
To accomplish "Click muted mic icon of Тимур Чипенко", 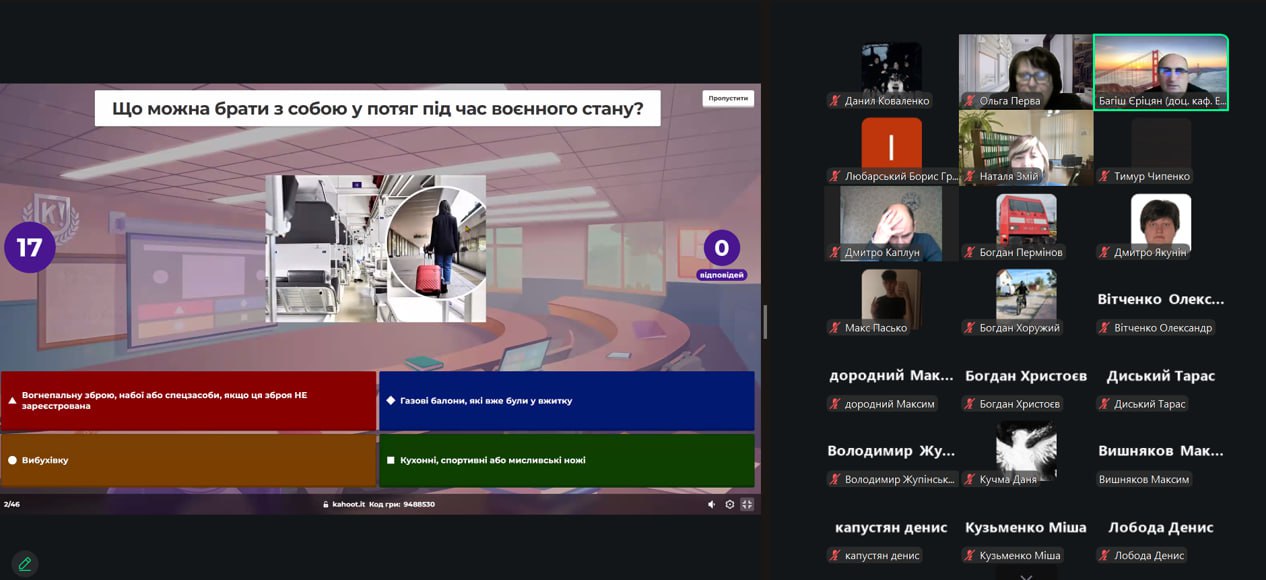I will coord(1104,177).
